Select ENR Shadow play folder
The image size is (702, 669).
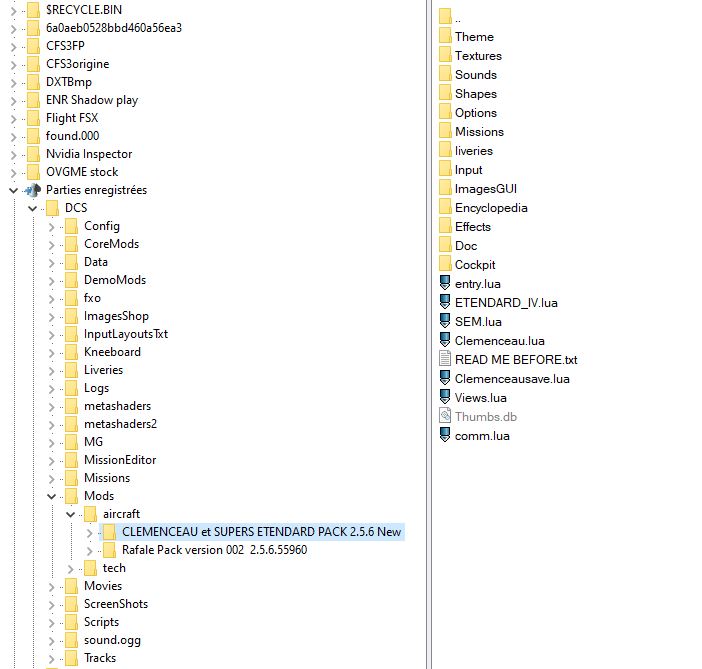tap(92, 100)
